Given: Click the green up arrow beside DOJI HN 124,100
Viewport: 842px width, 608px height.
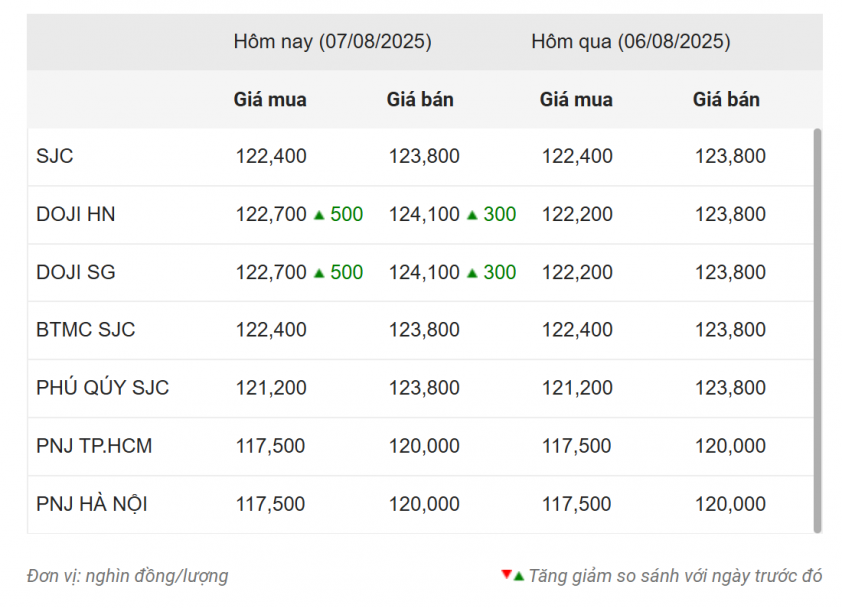Looking at the screenshot, I should (x=472, y=215).
